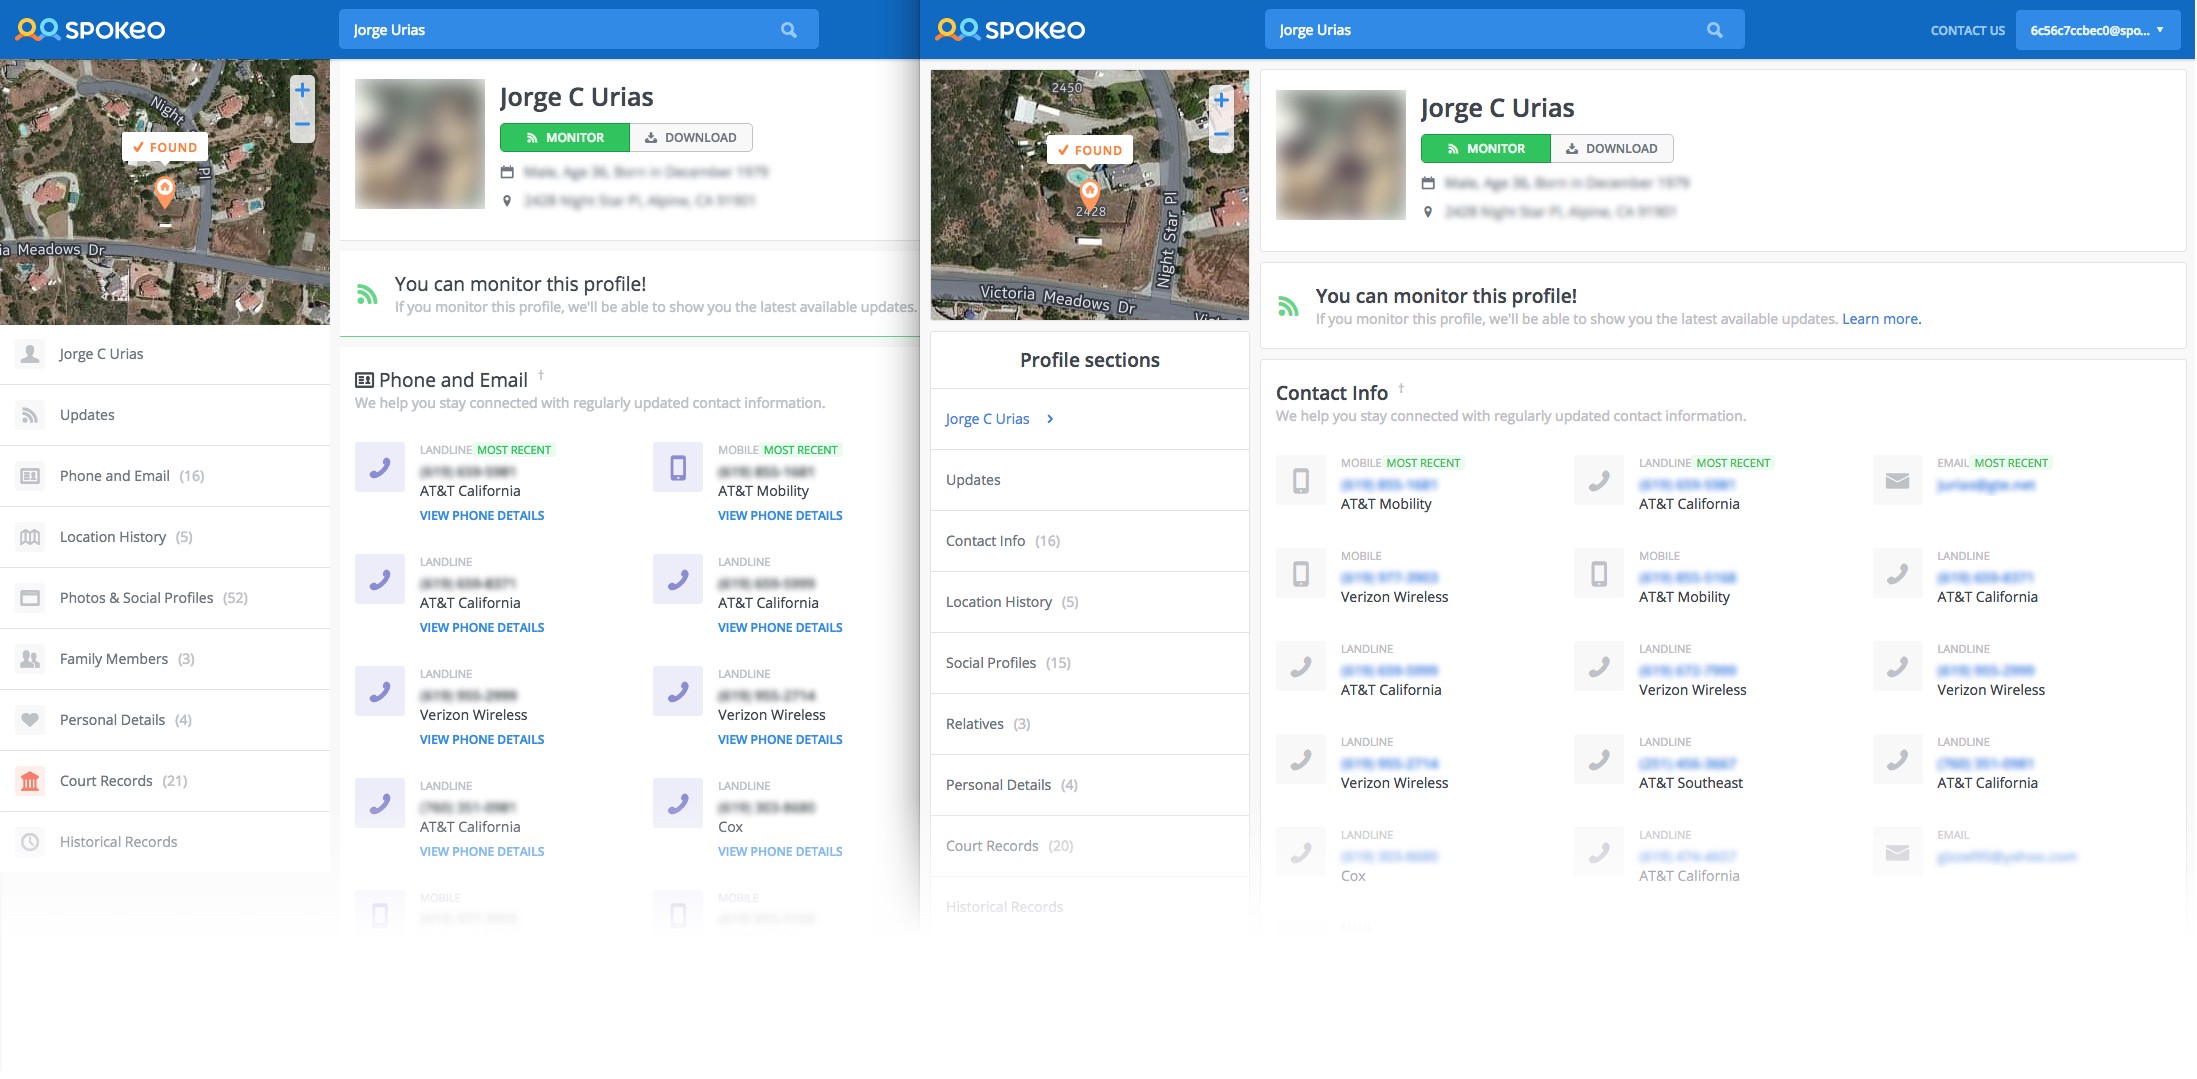Click the clock icon beside Historical Records
The width and height of the screenshot is (2197, 1079).
coord(30,842)
